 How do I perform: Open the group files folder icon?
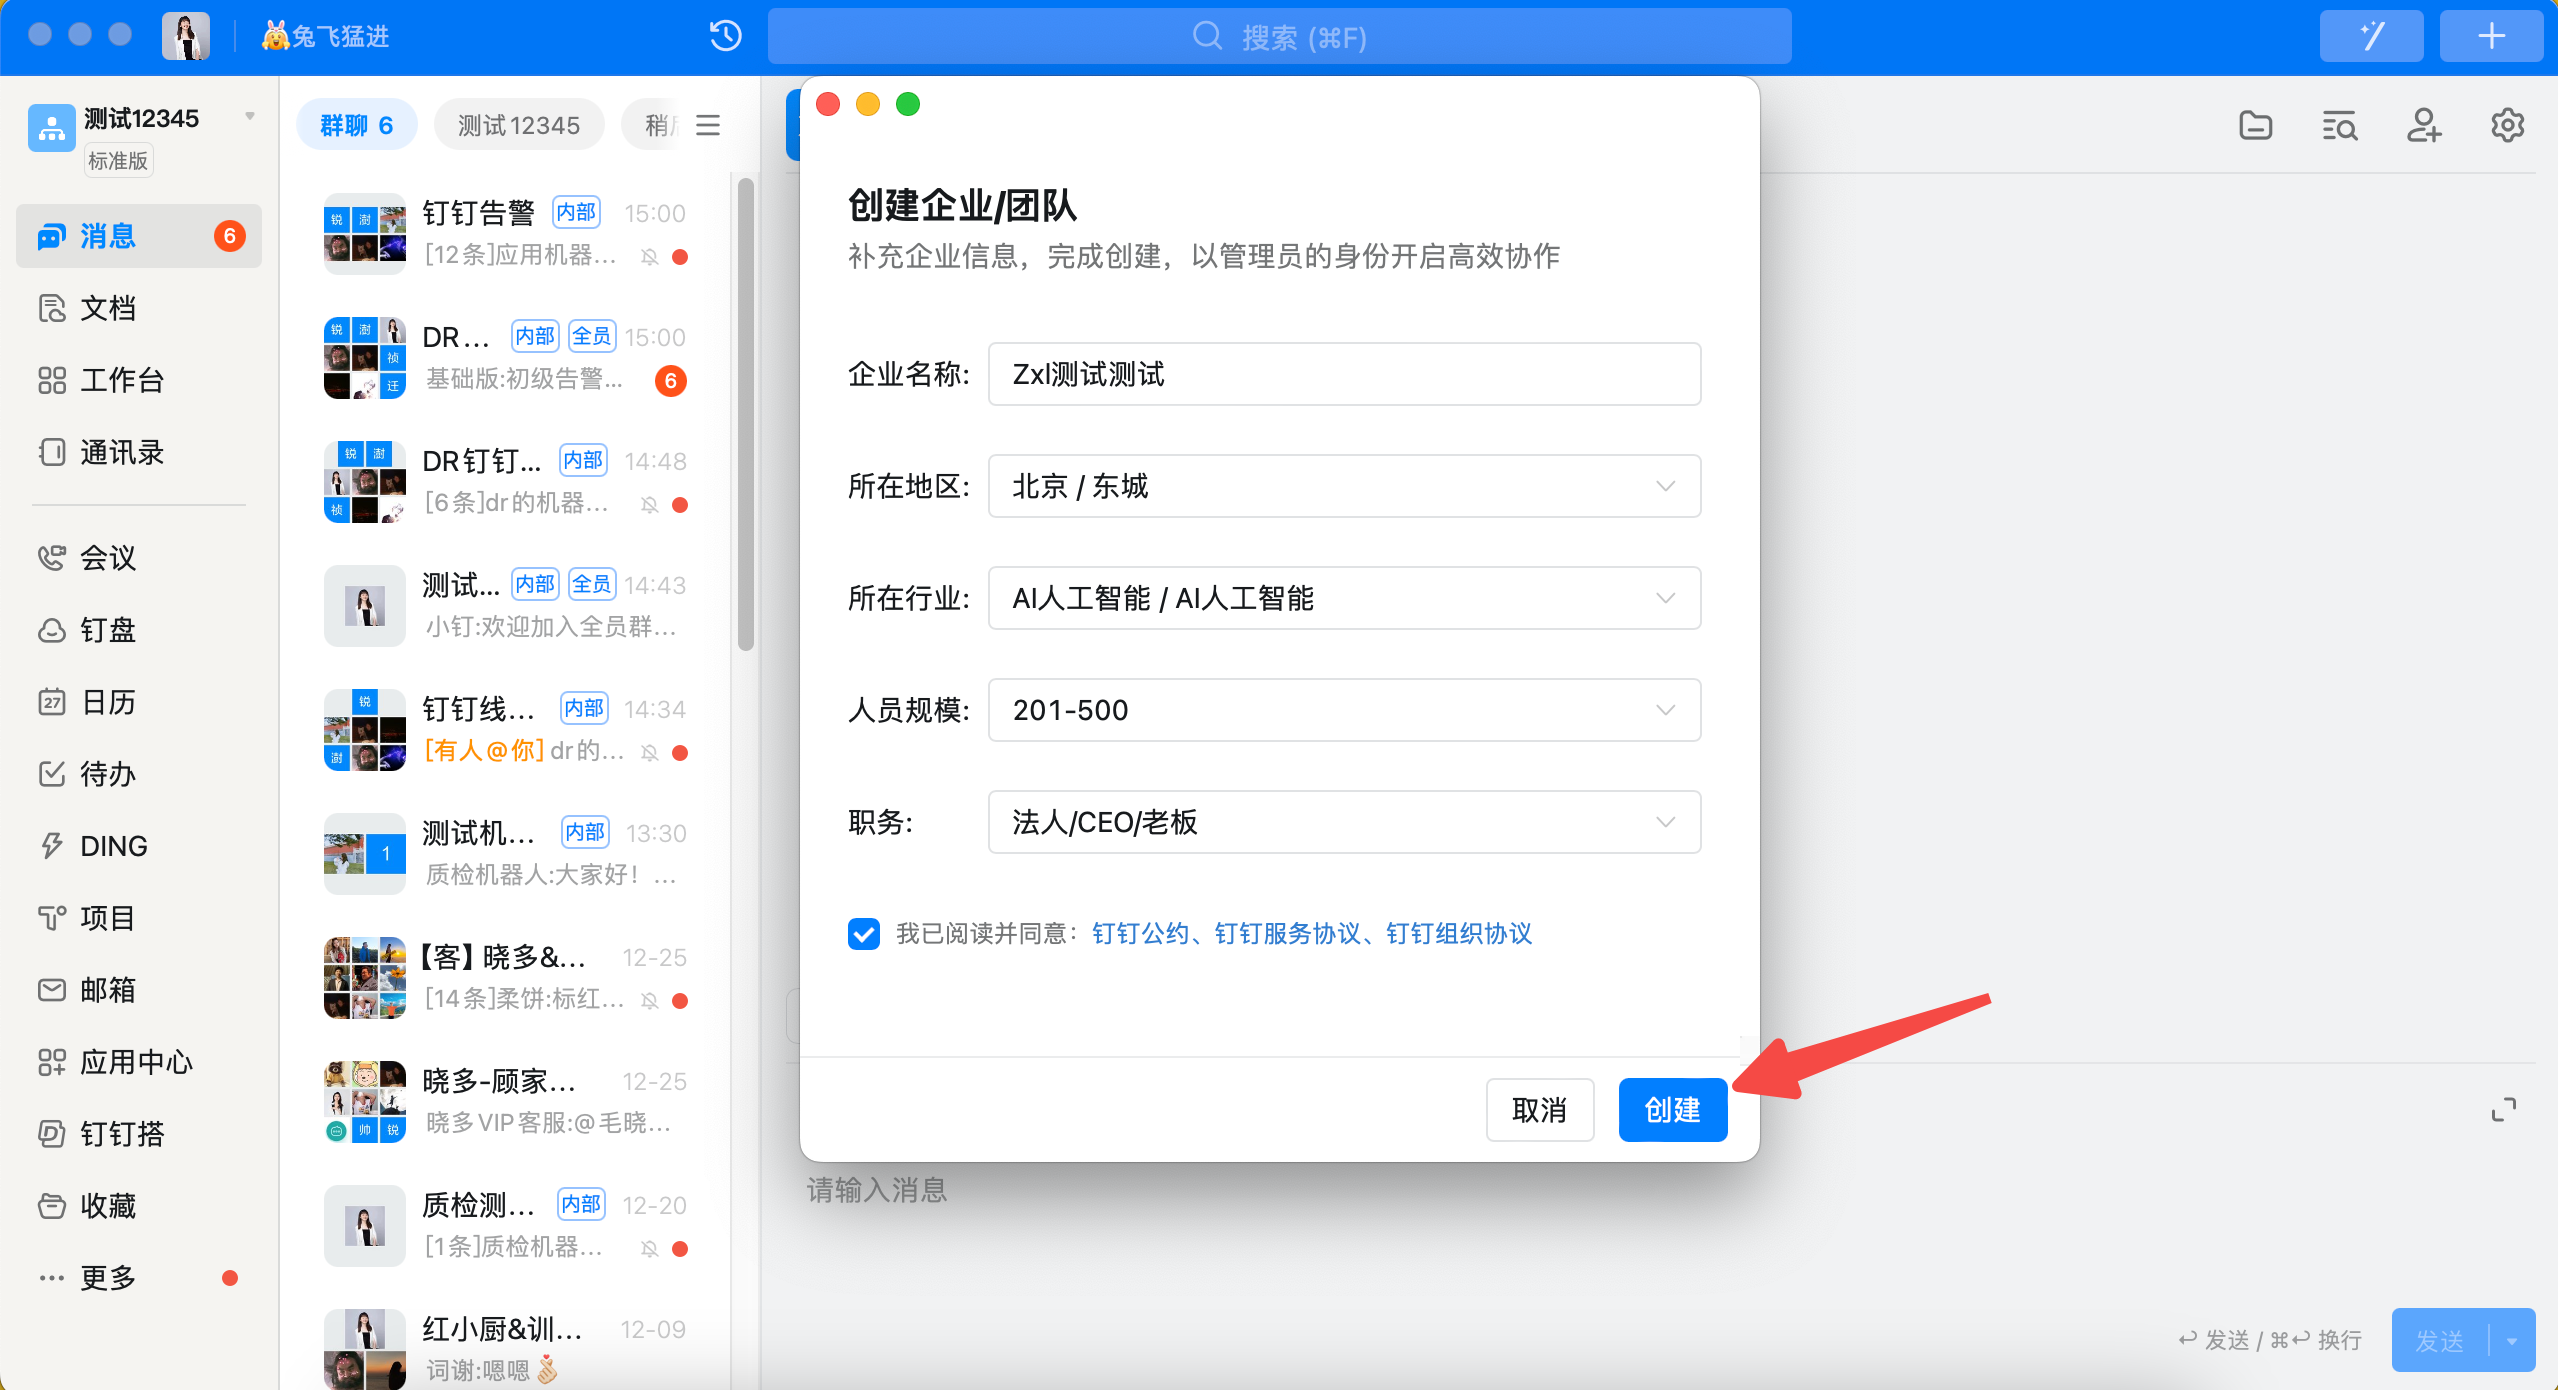coord(2256,126)
